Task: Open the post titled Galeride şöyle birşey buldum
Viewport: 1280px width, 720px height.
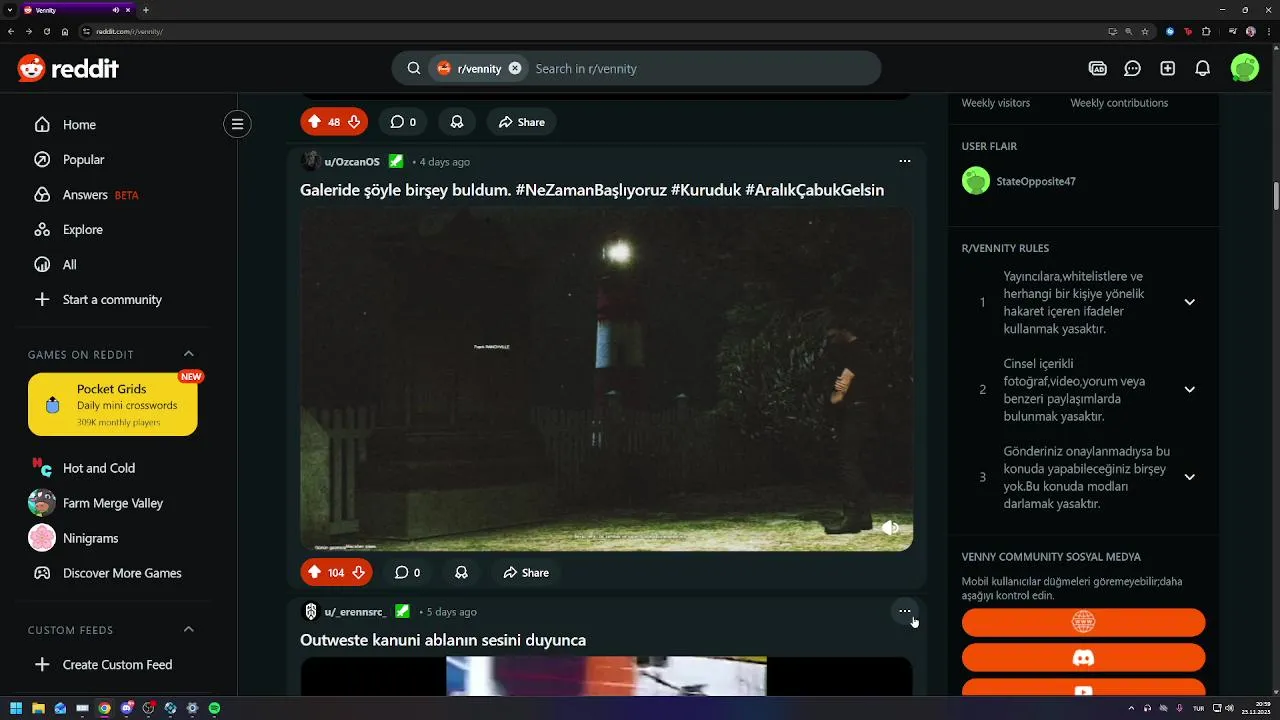Action: (x=592, y=190)
